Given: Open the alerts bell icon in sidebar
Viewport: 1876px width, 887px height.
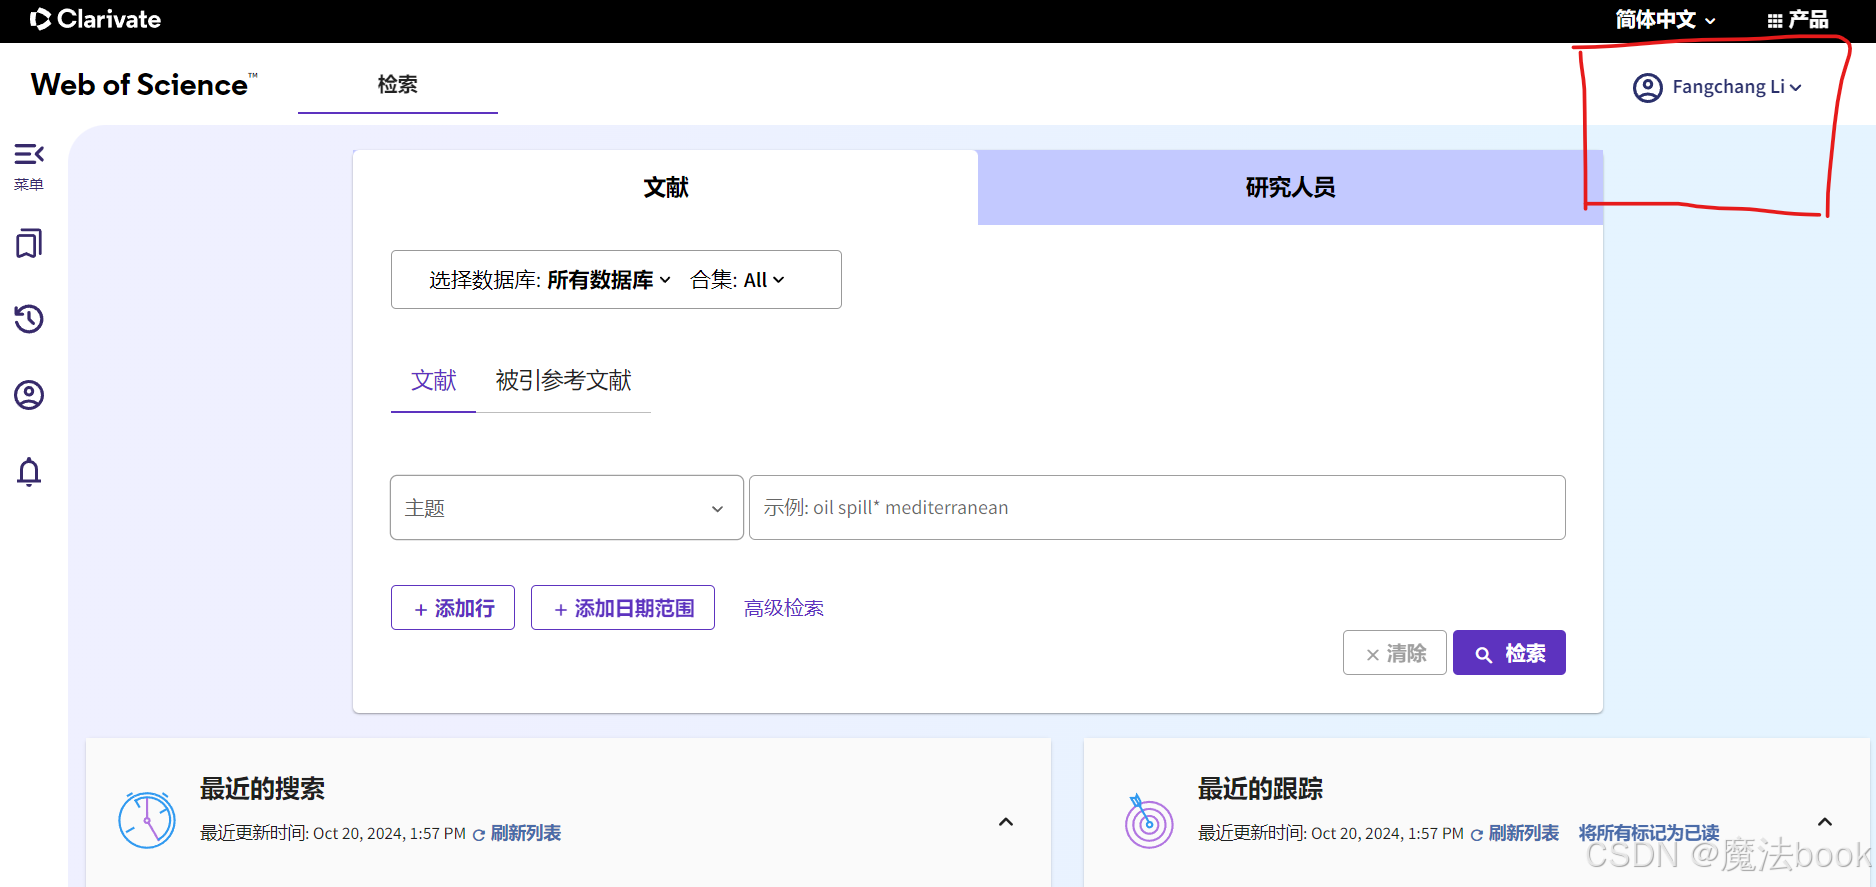Looking at the screenshot, I should coord(29,471).
